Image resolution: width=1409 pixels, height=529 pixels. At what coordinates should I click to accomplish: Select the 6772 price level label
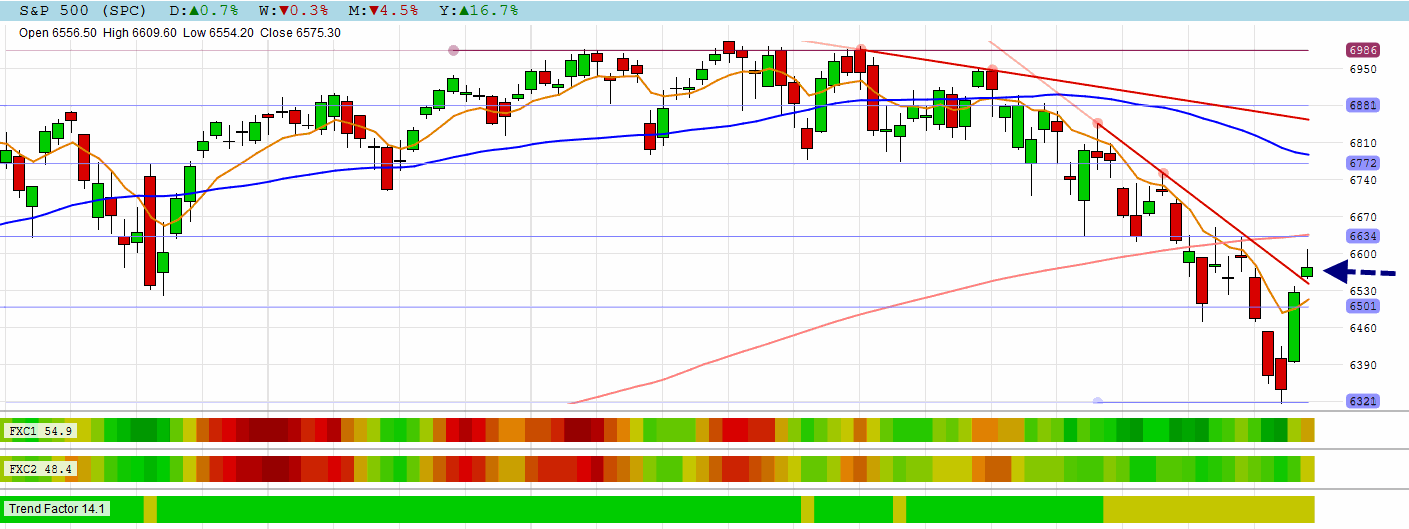pyautogui.click(x=1363, y=163)
